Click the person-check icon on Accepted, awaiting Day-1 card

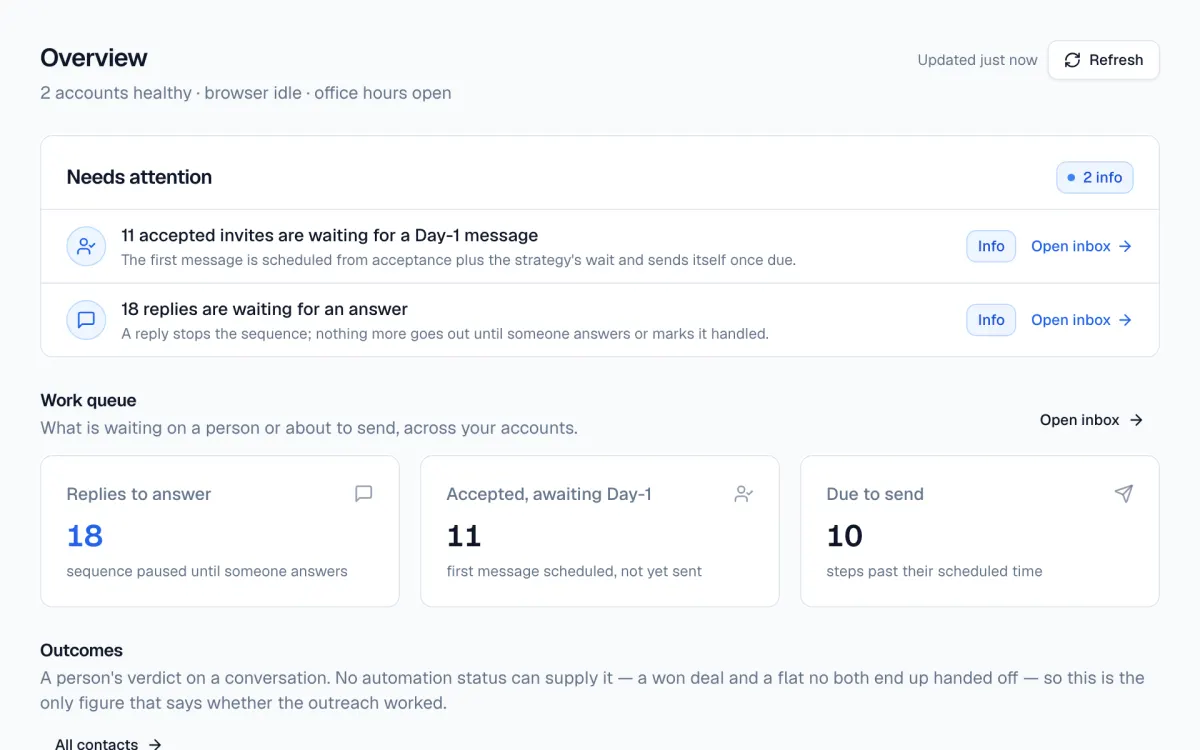[x=743, y=493]
